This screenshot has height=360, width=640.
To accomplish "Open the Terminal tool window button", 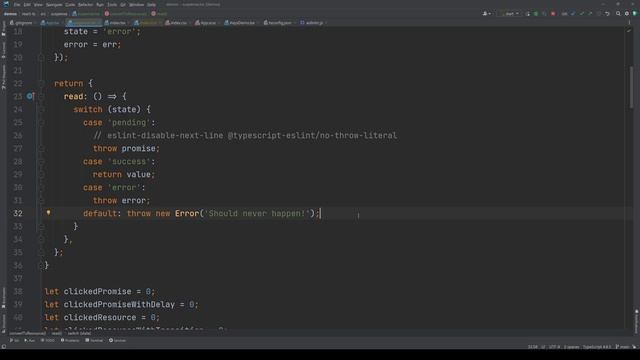I will tap(94, 340).
